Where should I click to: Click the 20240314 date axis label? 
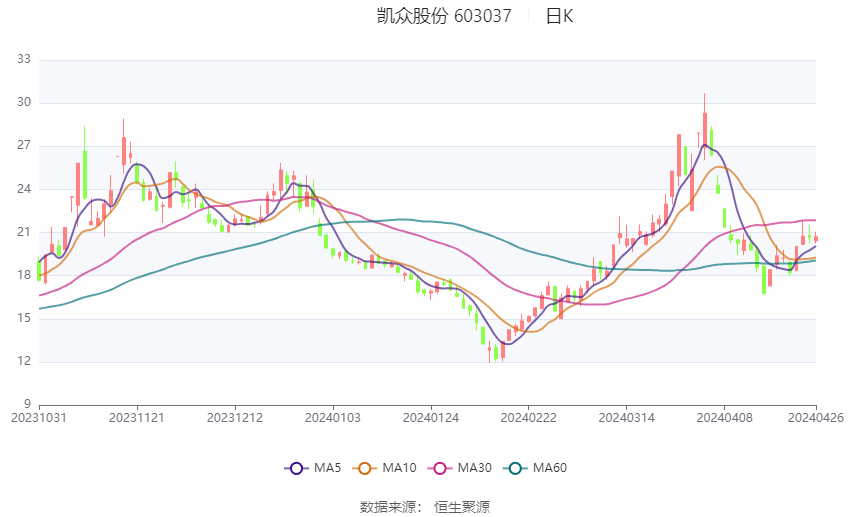click(x=627, y=418)
